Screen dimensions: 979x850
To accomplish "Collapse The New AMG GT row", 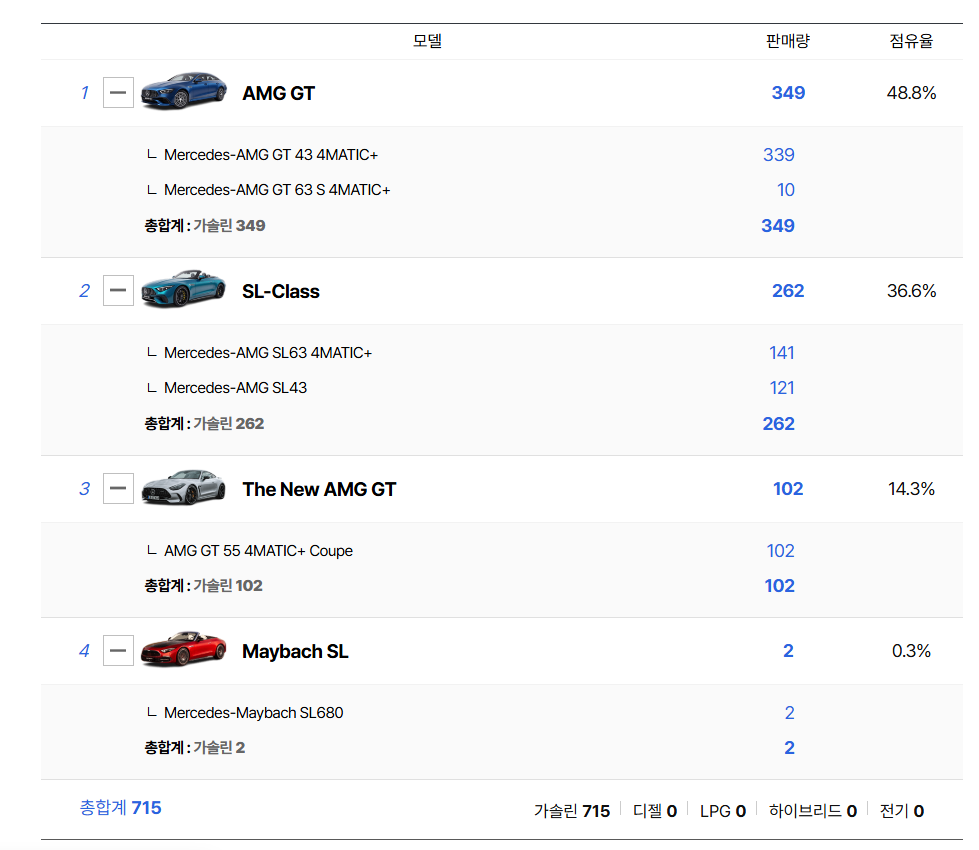I will pyautogui.click(x=118, y=488).
